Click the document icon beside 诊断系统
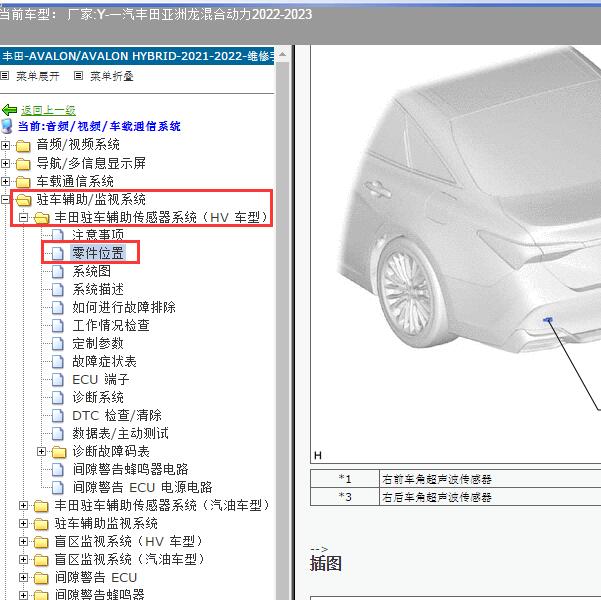601x600 pixels. (x=57, y=398)
